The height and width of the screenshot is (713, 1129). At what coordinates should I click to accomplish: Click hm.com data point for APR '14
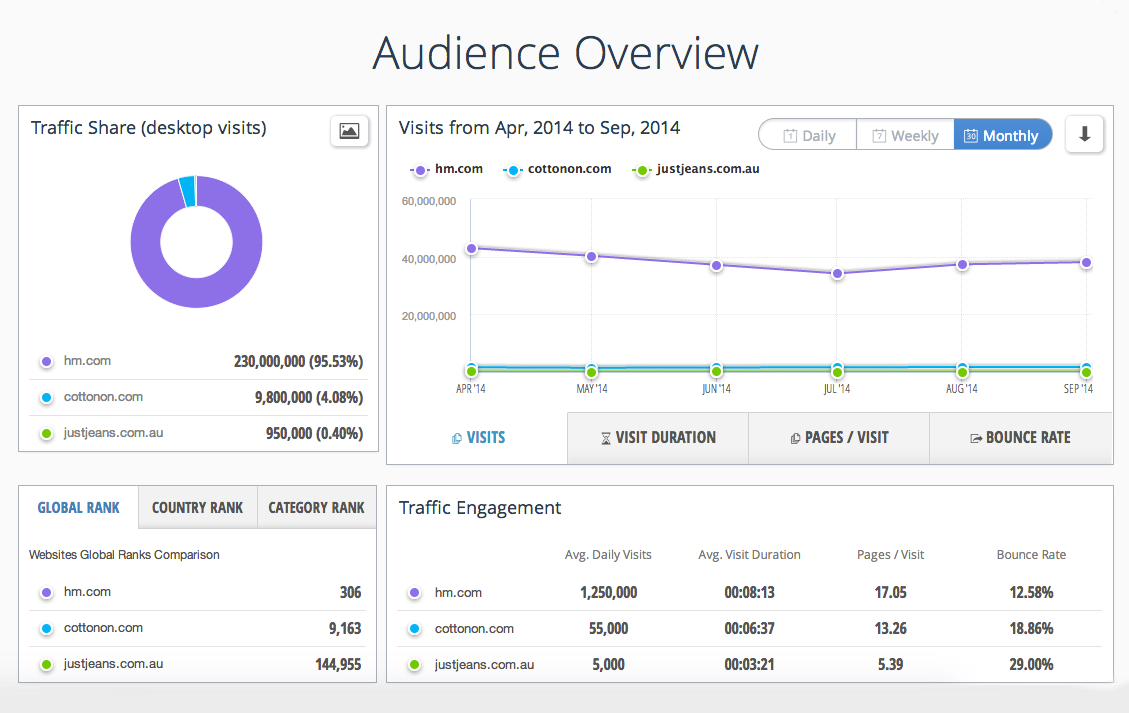[x=472, y=248]
